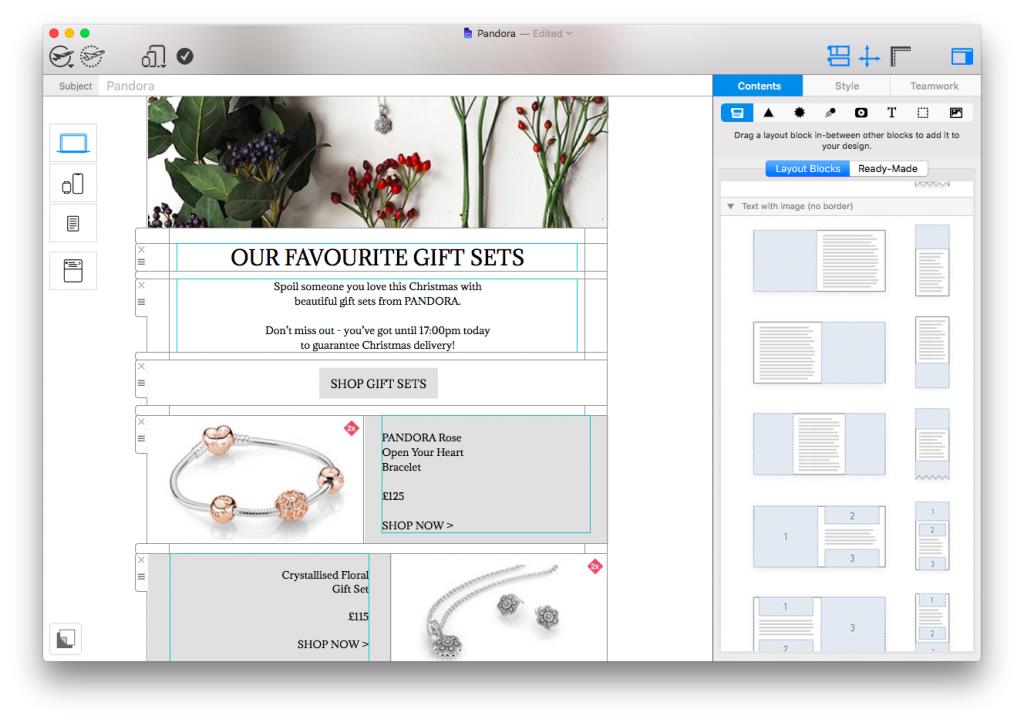Delete the Crystallised Floral Gift Set block
The image size is (1024, 723).
[141, 560]
